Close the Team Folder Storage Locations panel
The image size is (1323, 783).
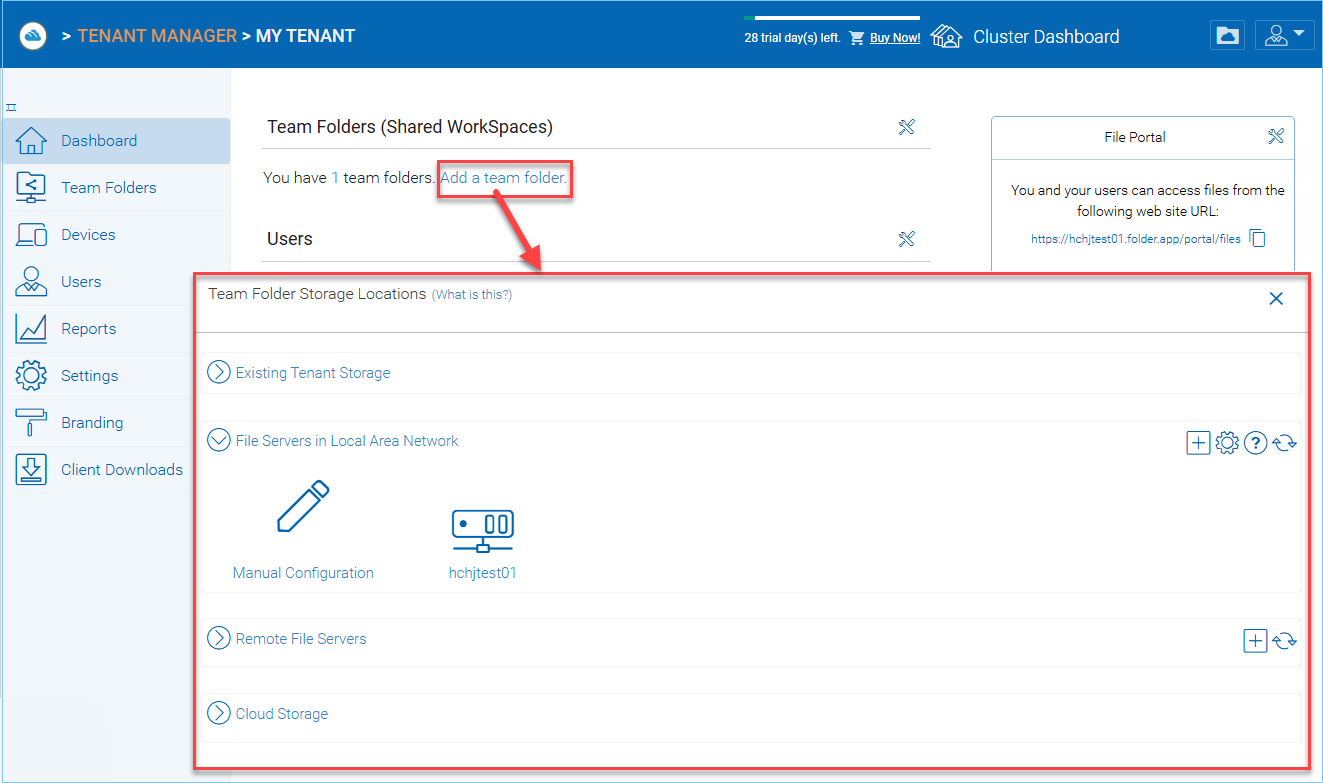[x=1276, y=298]
